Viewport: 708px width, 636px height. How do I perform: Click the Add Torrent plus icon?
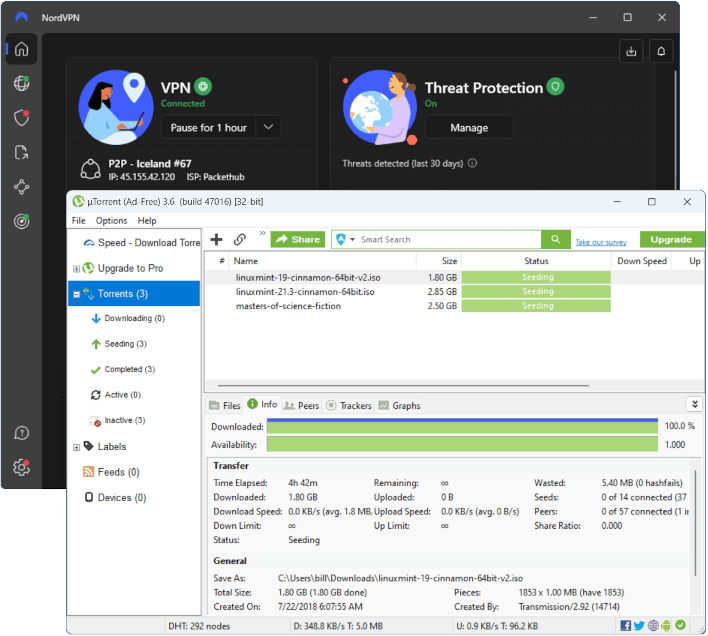(x=217, y=239)
